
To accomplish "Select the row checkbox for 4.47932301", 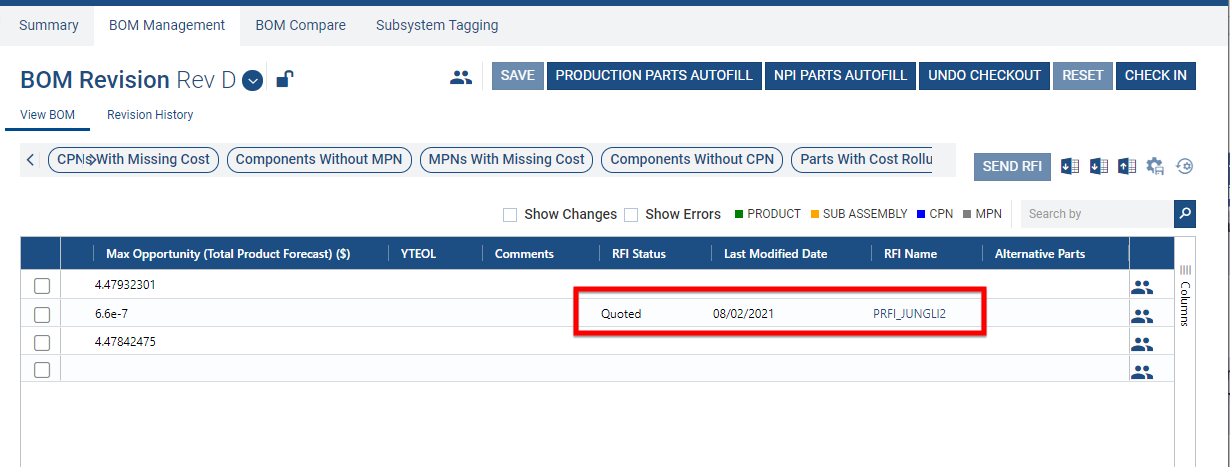I will point(42,287).
